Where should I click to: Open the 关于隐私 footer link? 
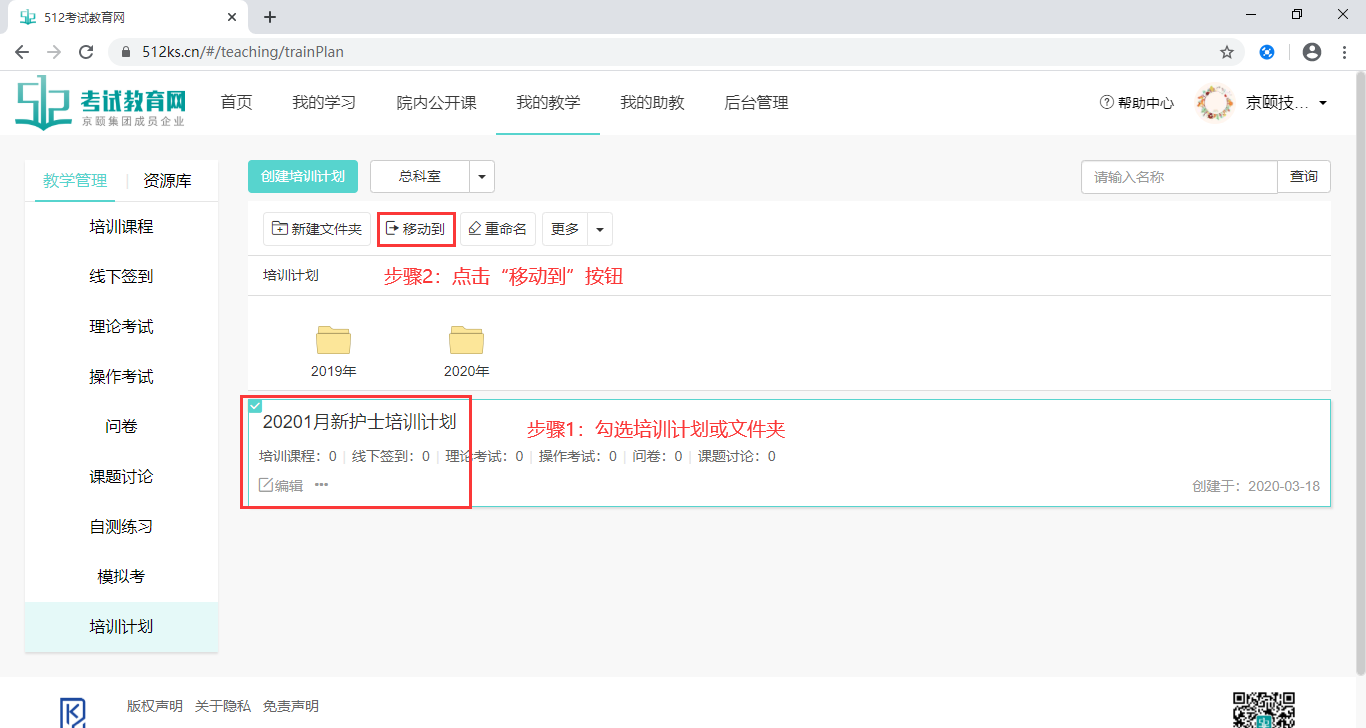(223, 706)
